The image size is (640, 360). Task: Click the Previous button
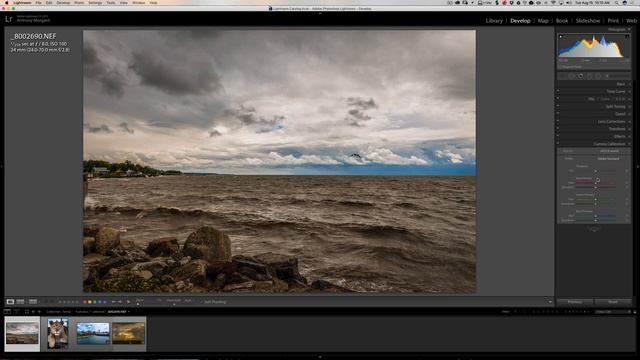coord(575,302)
